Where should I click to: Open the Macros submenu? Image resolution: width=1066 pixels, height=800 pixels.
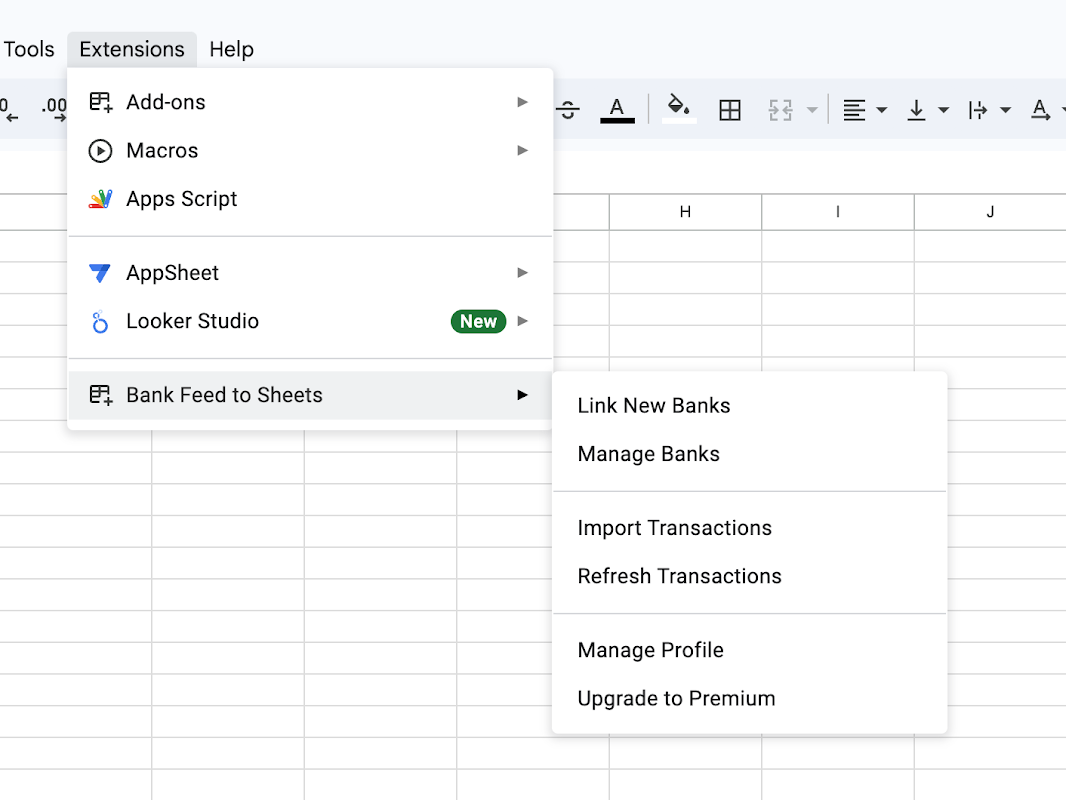click(310, 150)
